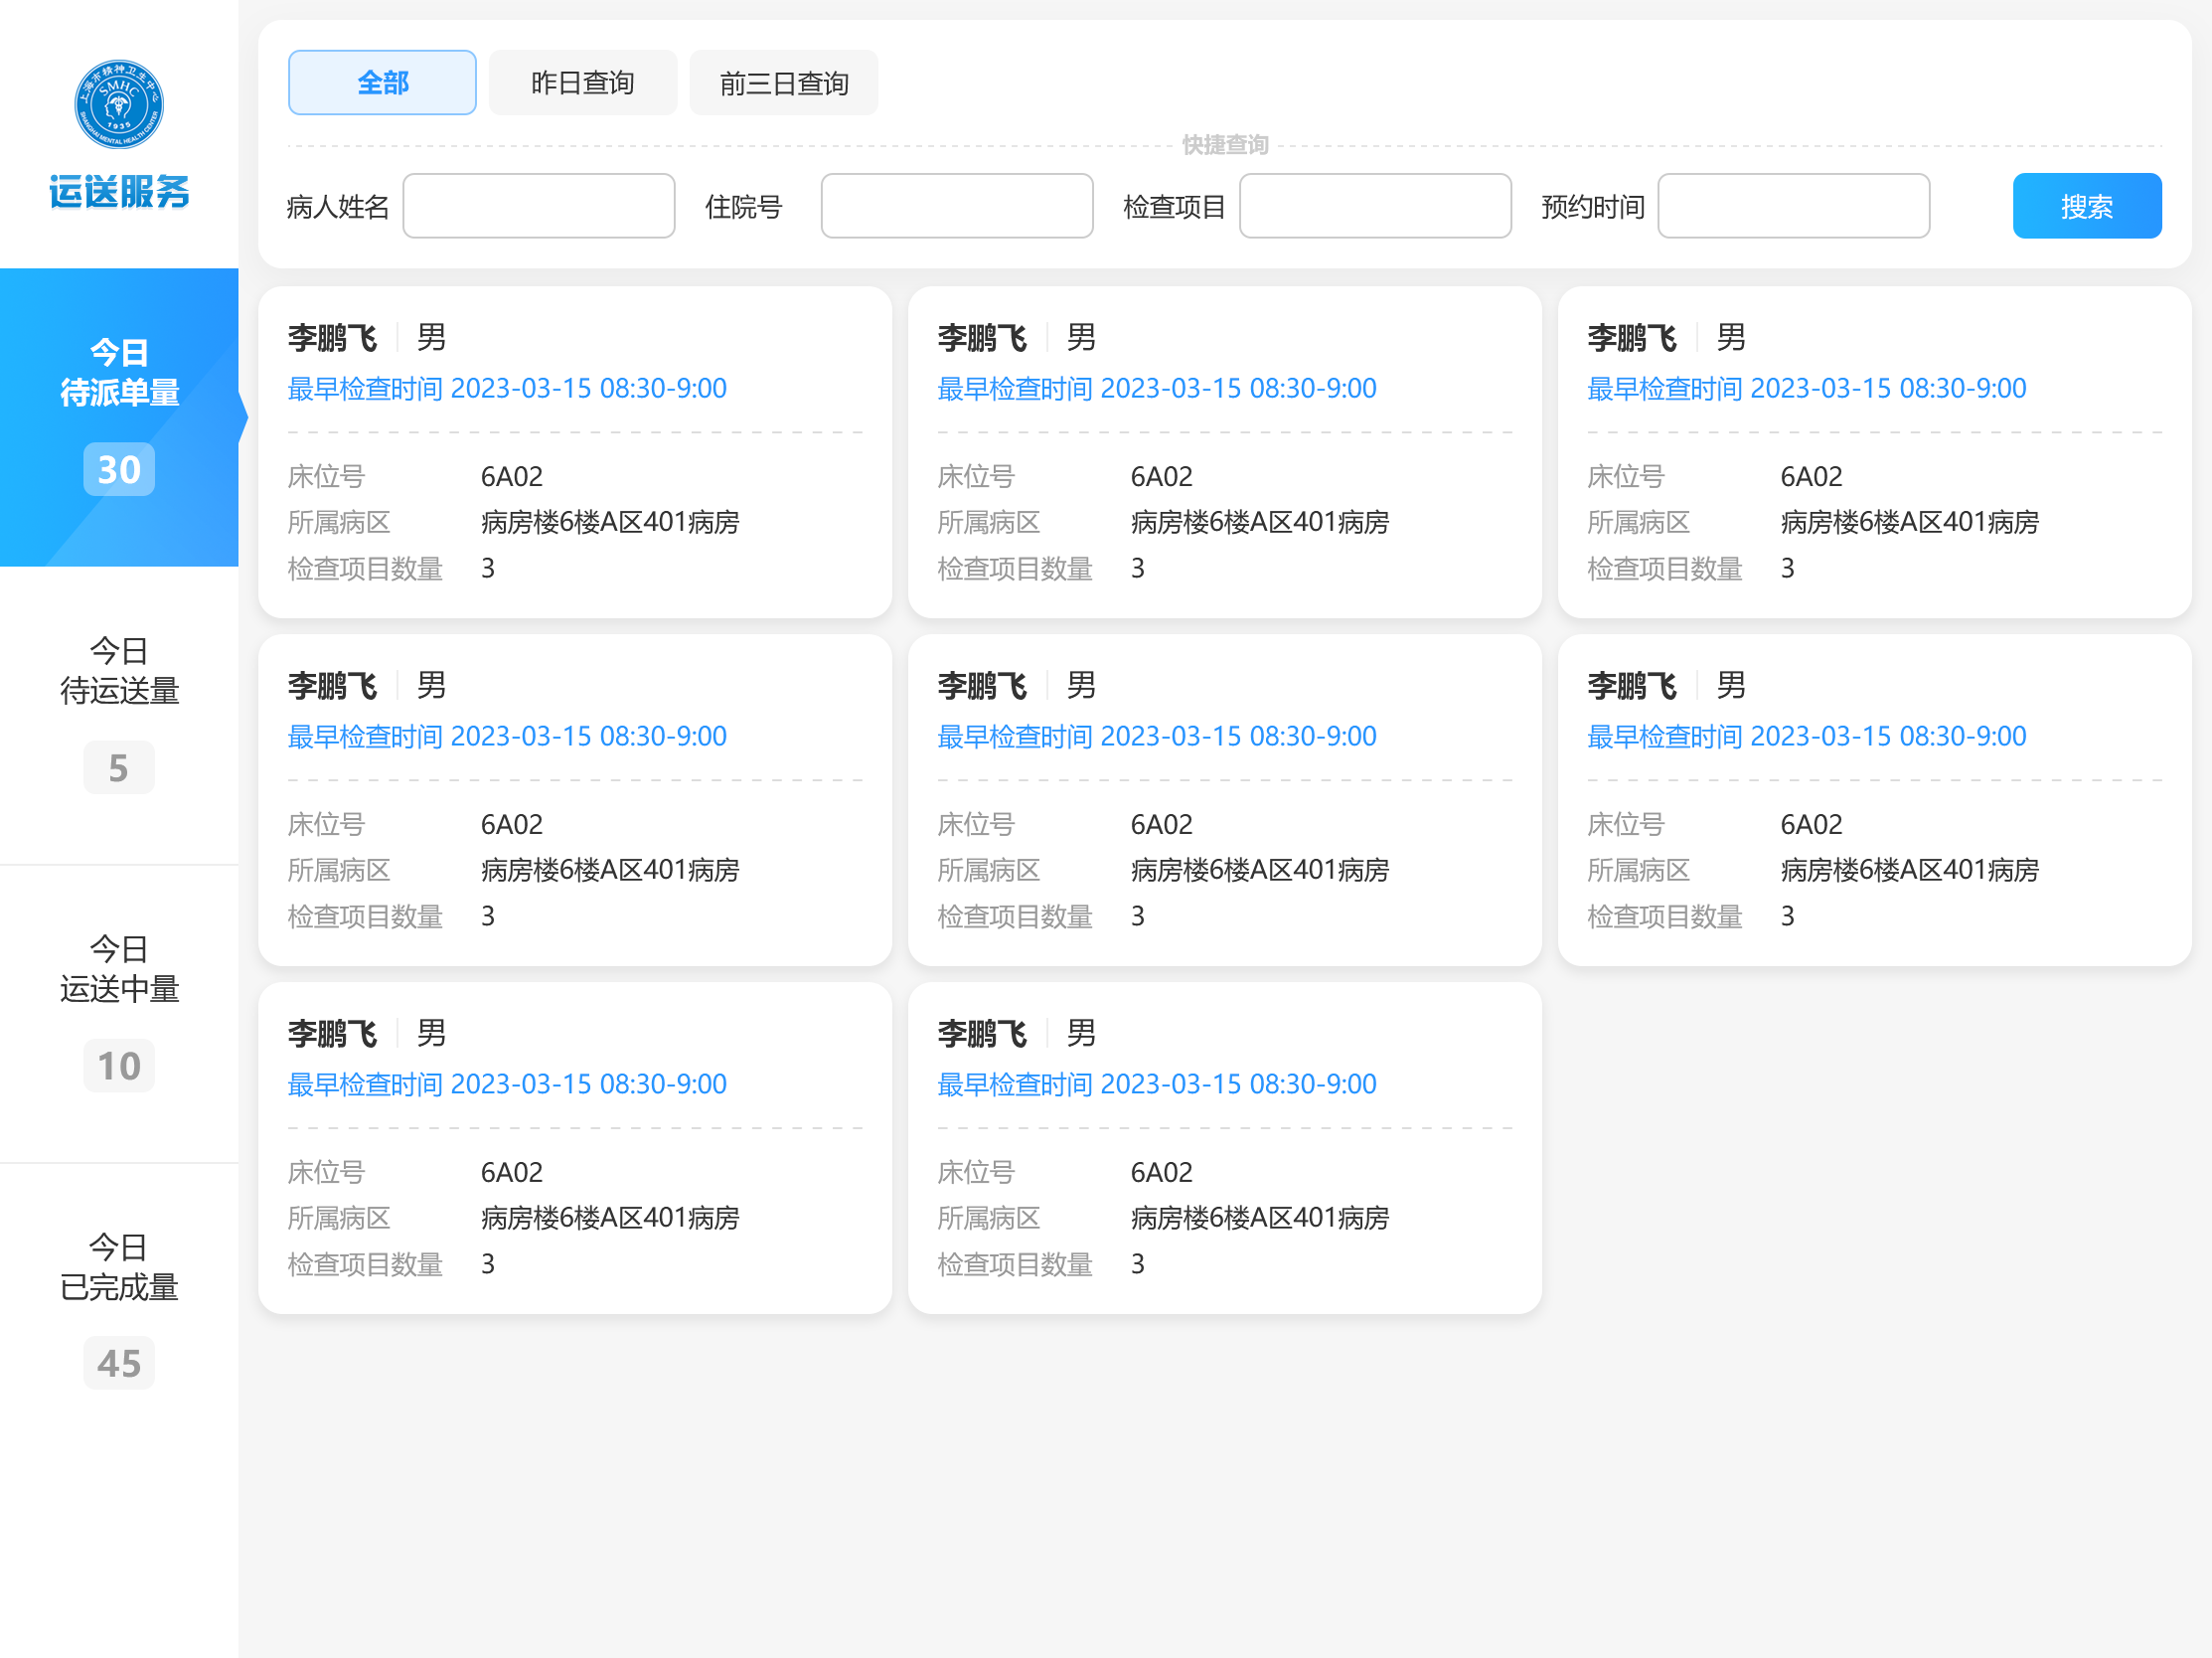Open 今日运送中量 sidebar section

(x=119, y=1013)
